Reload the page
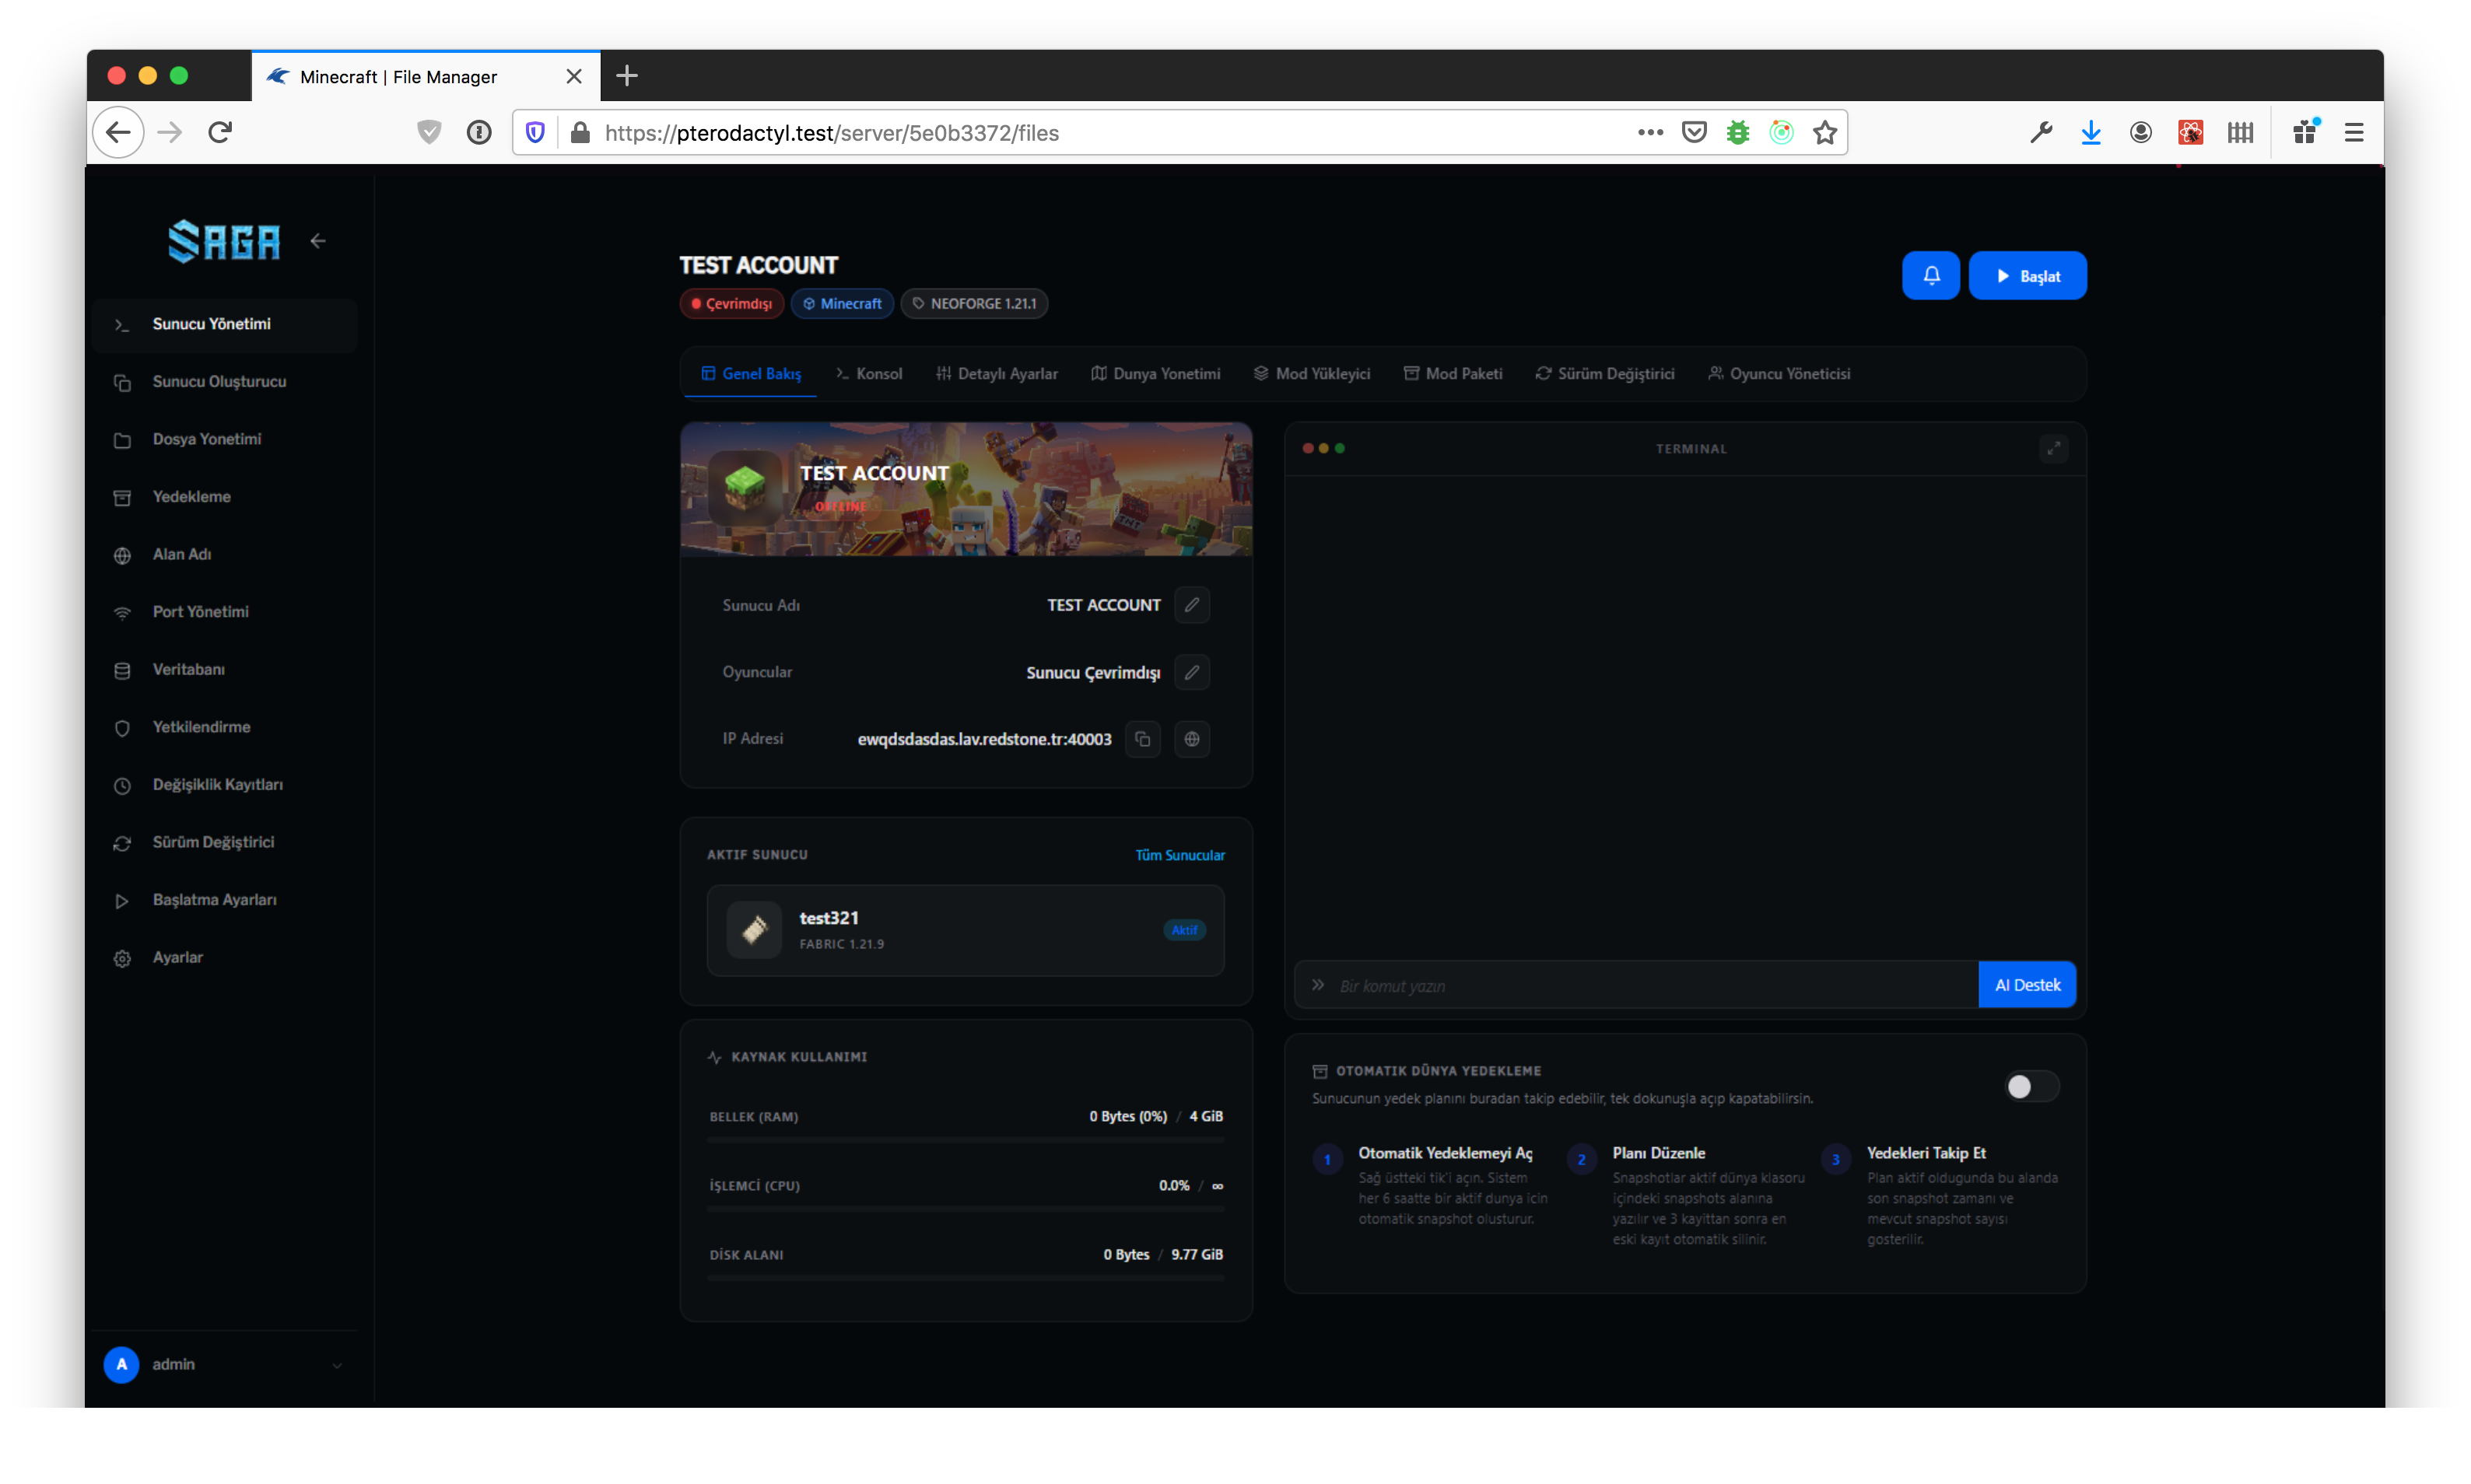 tap(220, 132)
